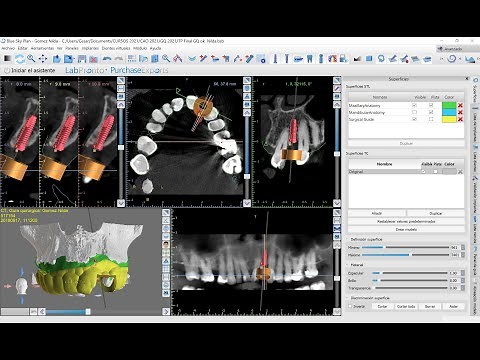Click the black brightness ramp toolbar icon
The width and height of the screenshot is (480, 360).
pos(357,59)
